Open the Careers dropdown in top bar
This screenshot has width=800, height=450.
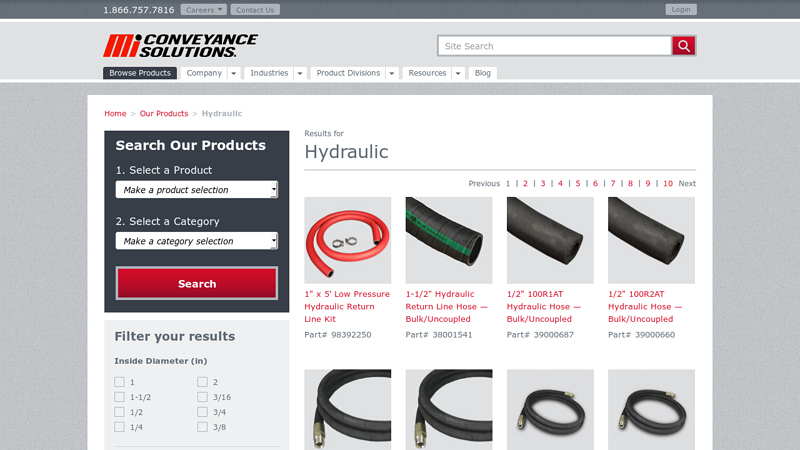click(204, 10)
